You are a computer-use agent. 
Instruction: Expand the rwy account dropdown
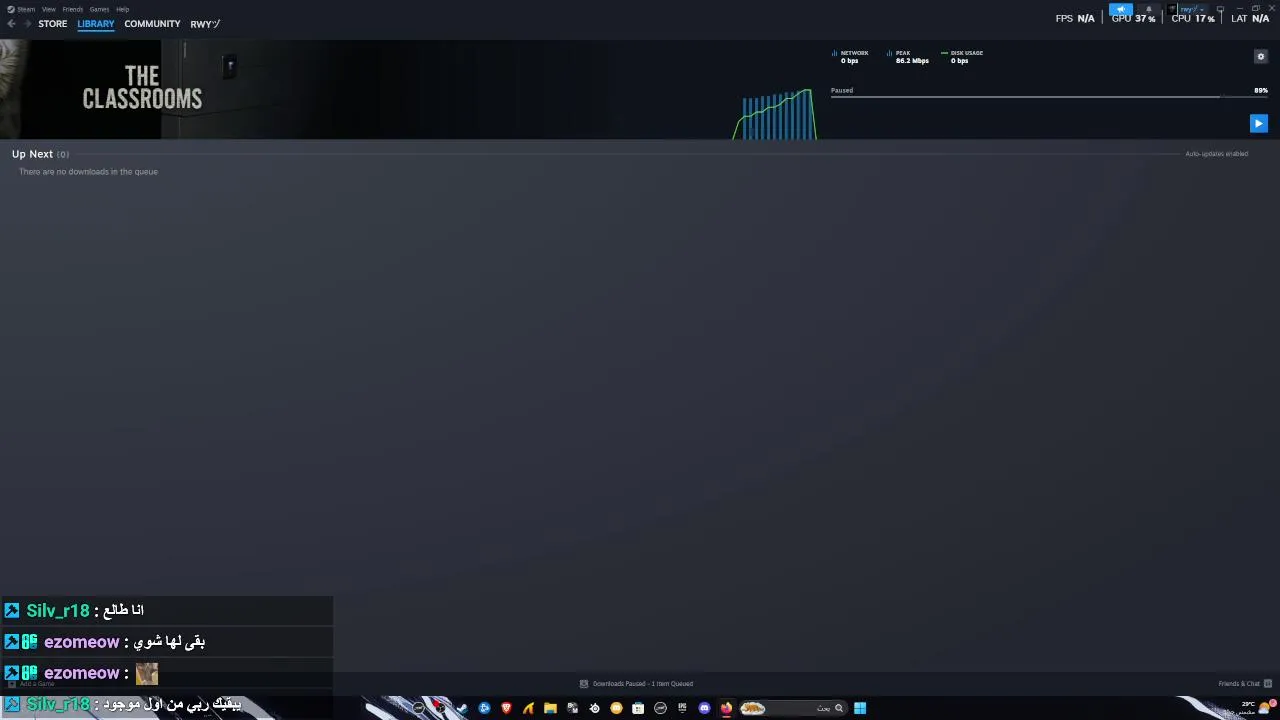point(1192,9)
